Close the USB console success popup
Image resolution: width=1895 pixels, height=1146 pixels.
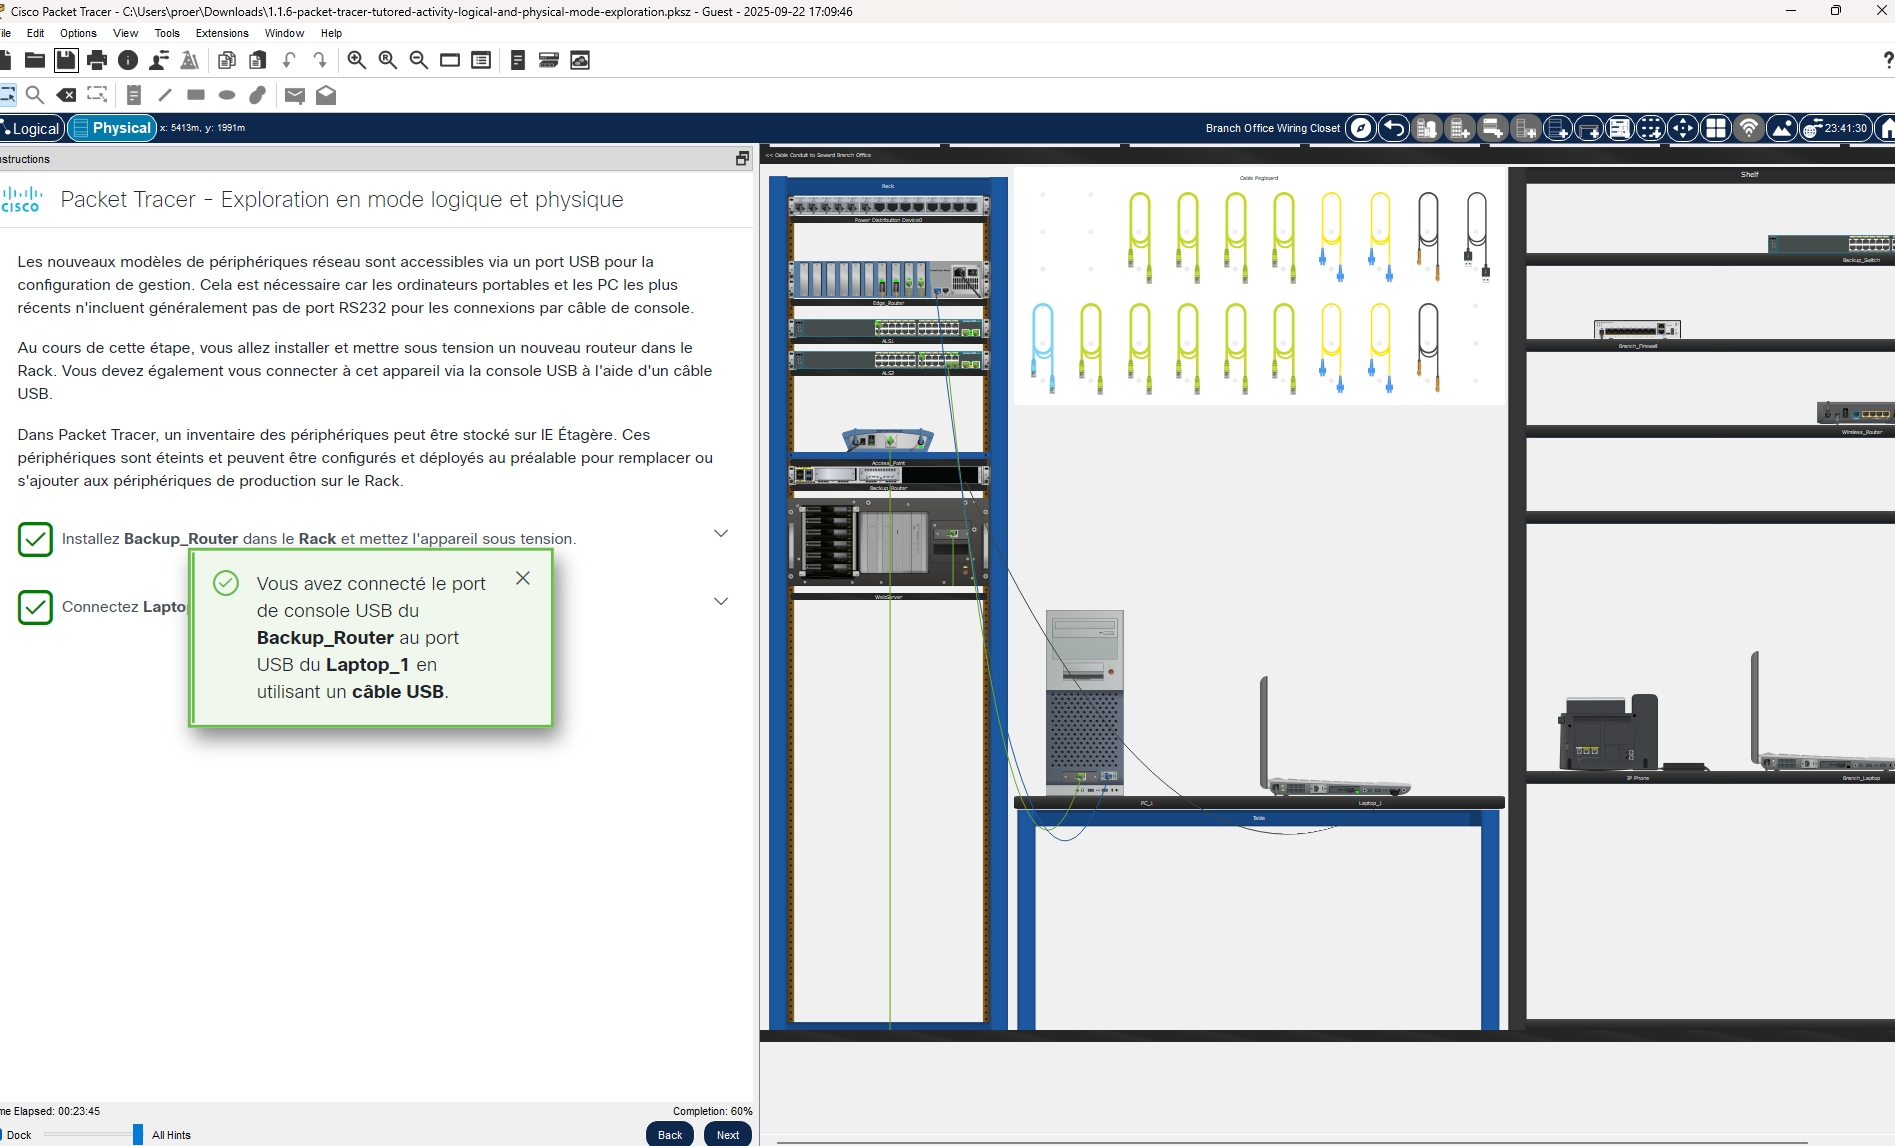pyautogui.click(x=523, y=578)
